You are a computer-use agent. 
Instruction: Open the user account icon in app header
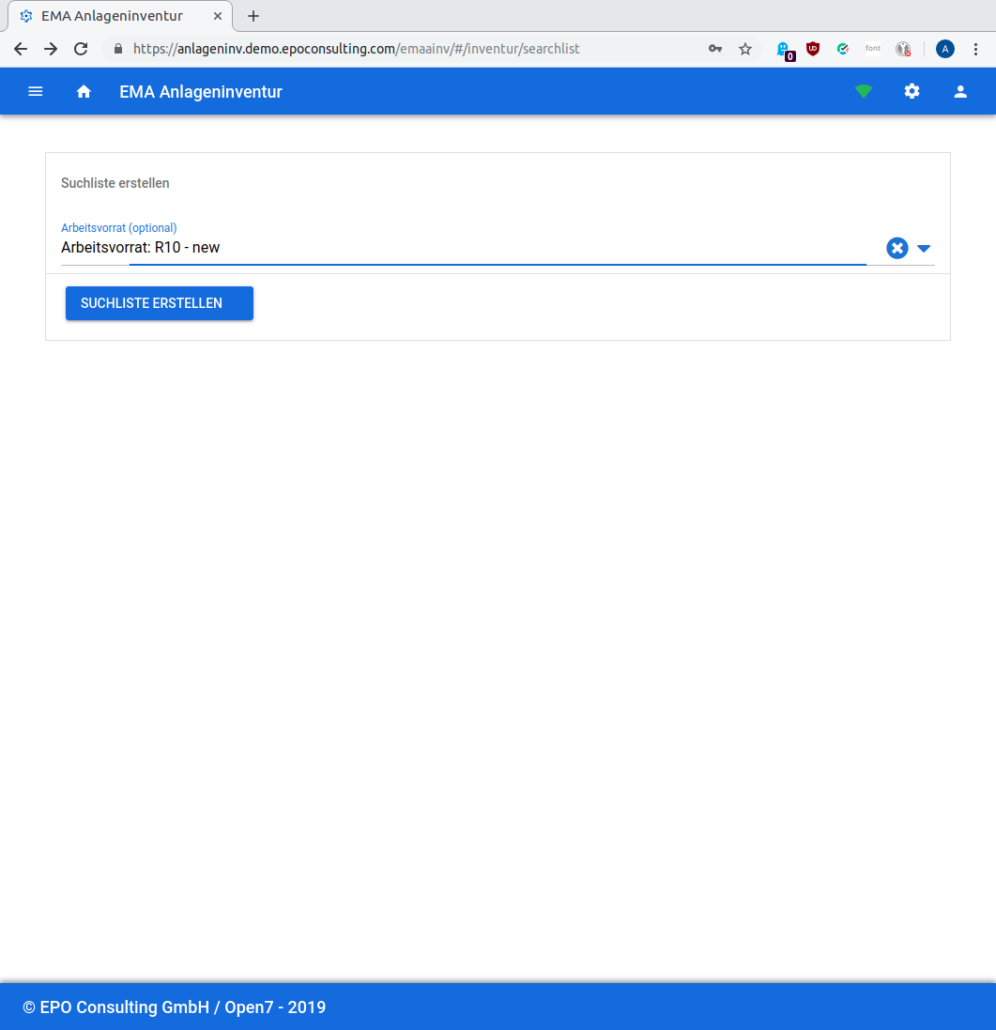[x=960, y=92]
